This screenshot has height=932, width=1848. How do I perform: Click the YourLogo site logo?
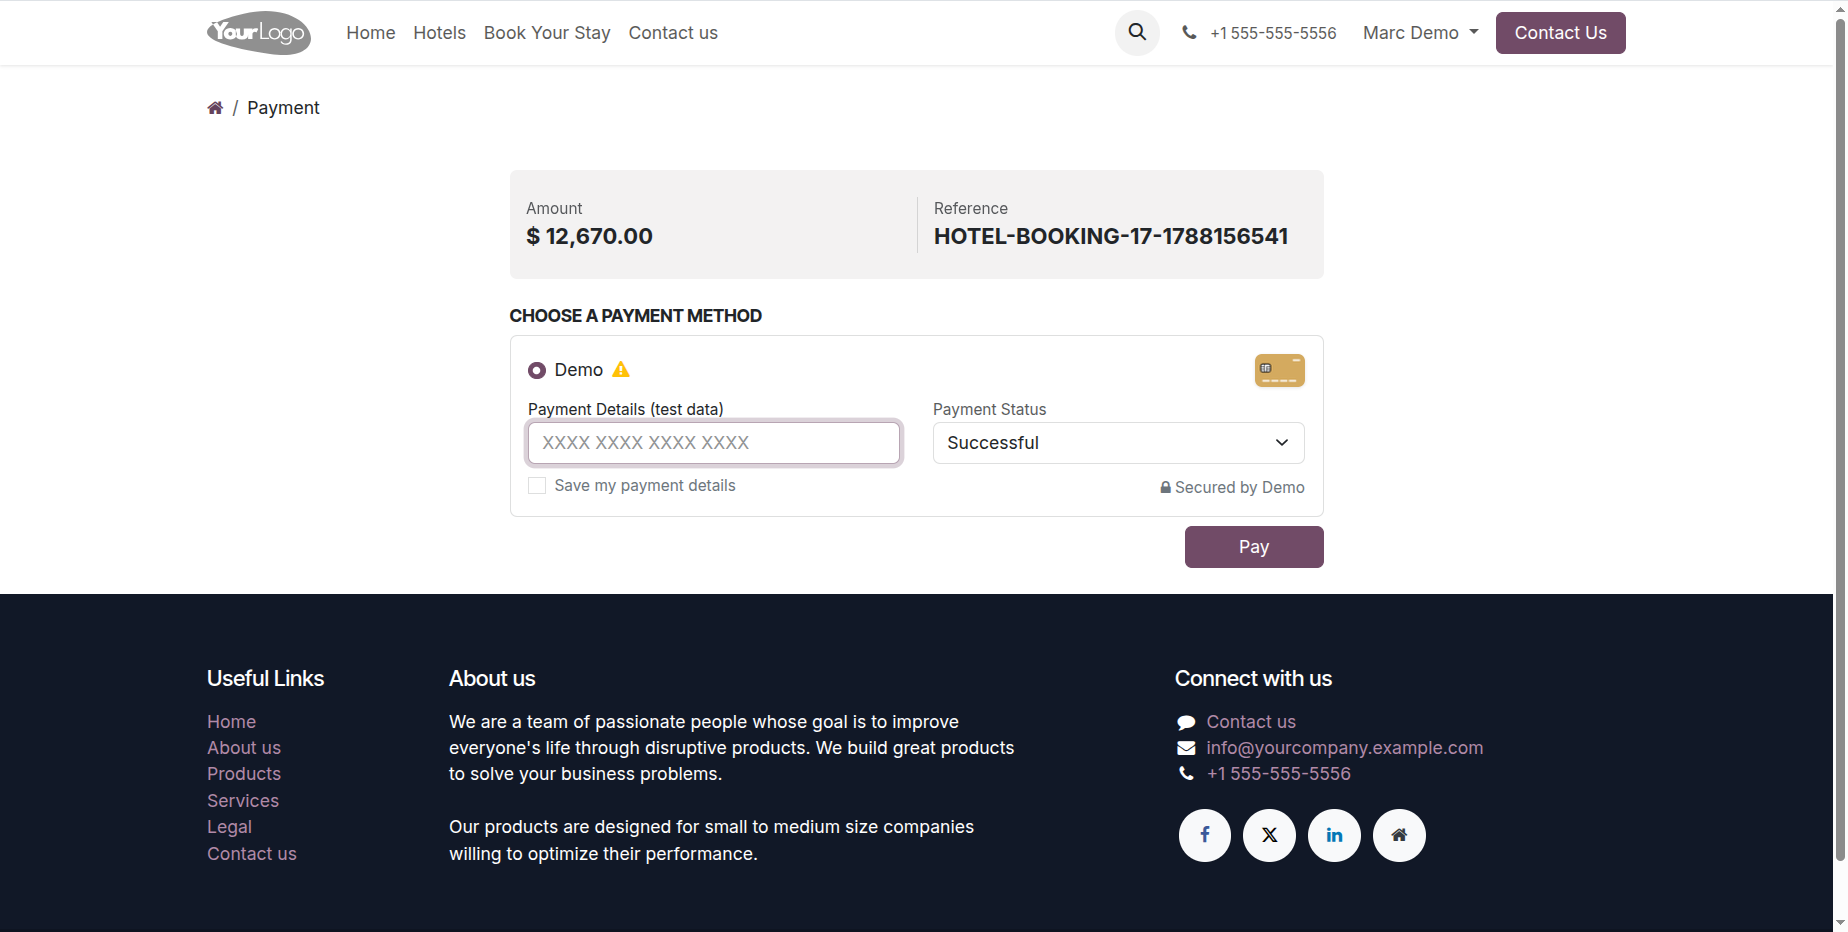click(x=259, y=33)
